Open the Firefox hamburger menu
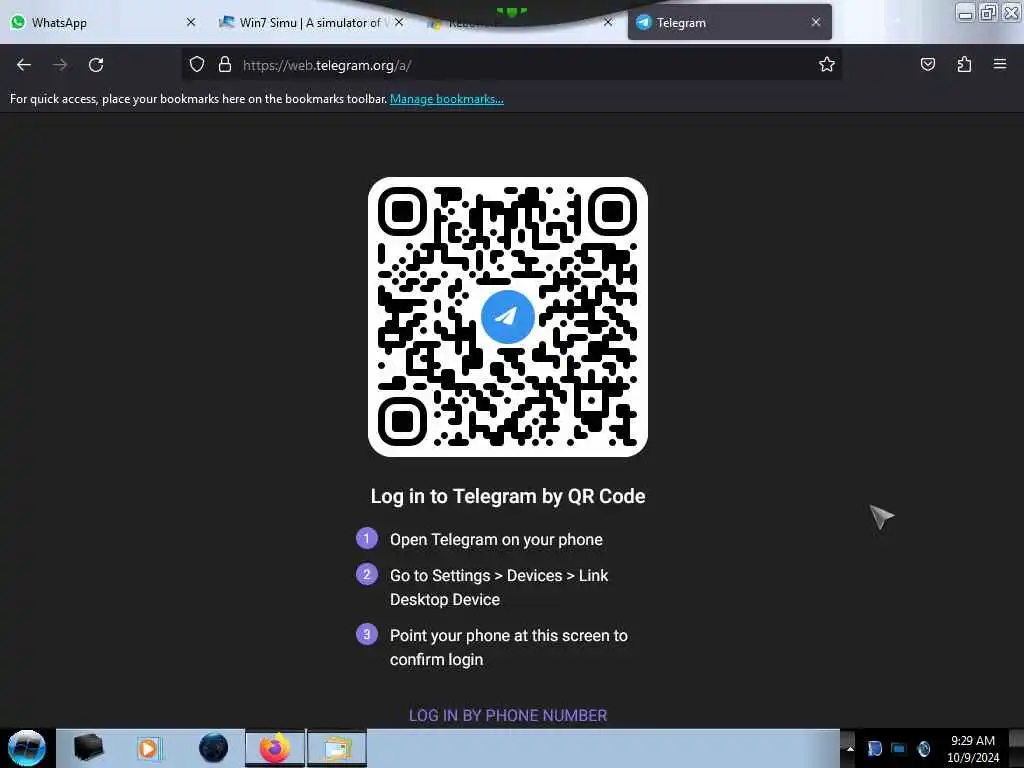The image size is (1024, 768). pyautogui.click(x=1000, y=64)
